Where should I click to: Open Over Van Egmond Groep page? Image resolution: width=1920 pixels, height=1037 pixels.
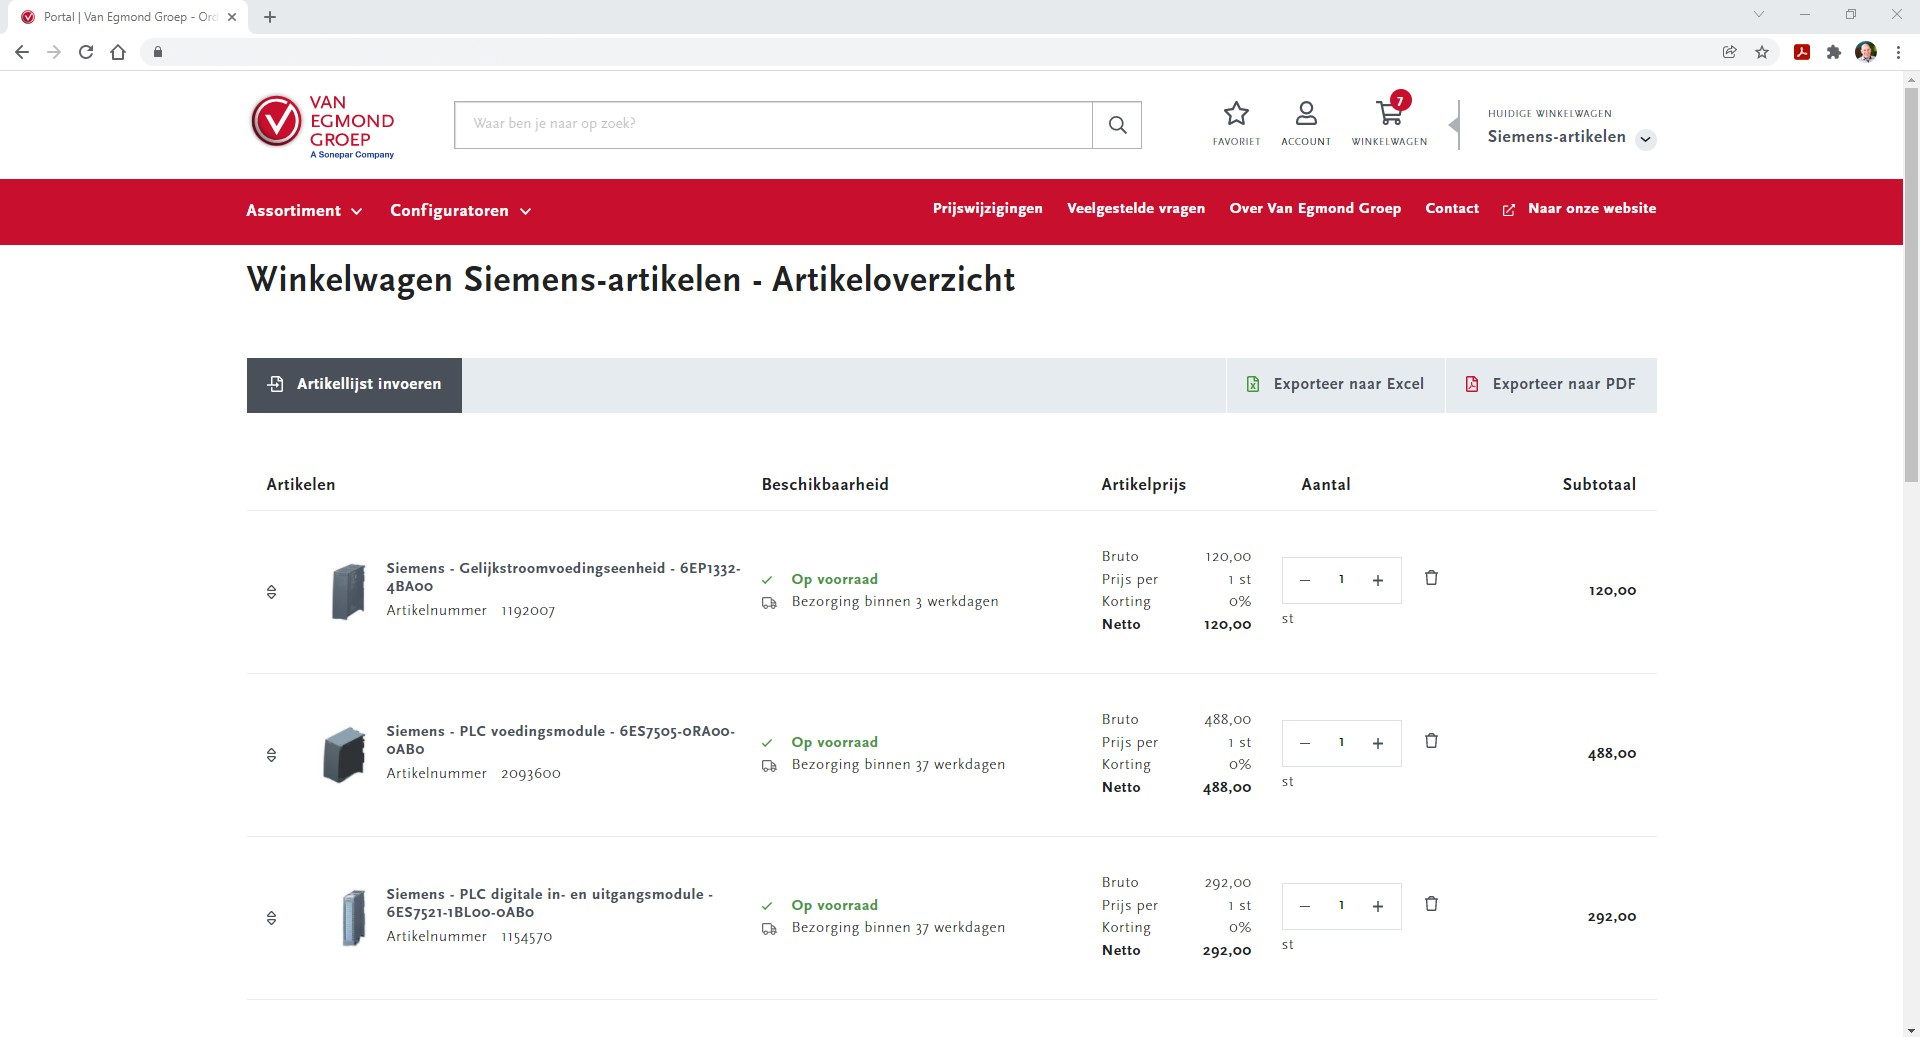tap(1315, 208)
